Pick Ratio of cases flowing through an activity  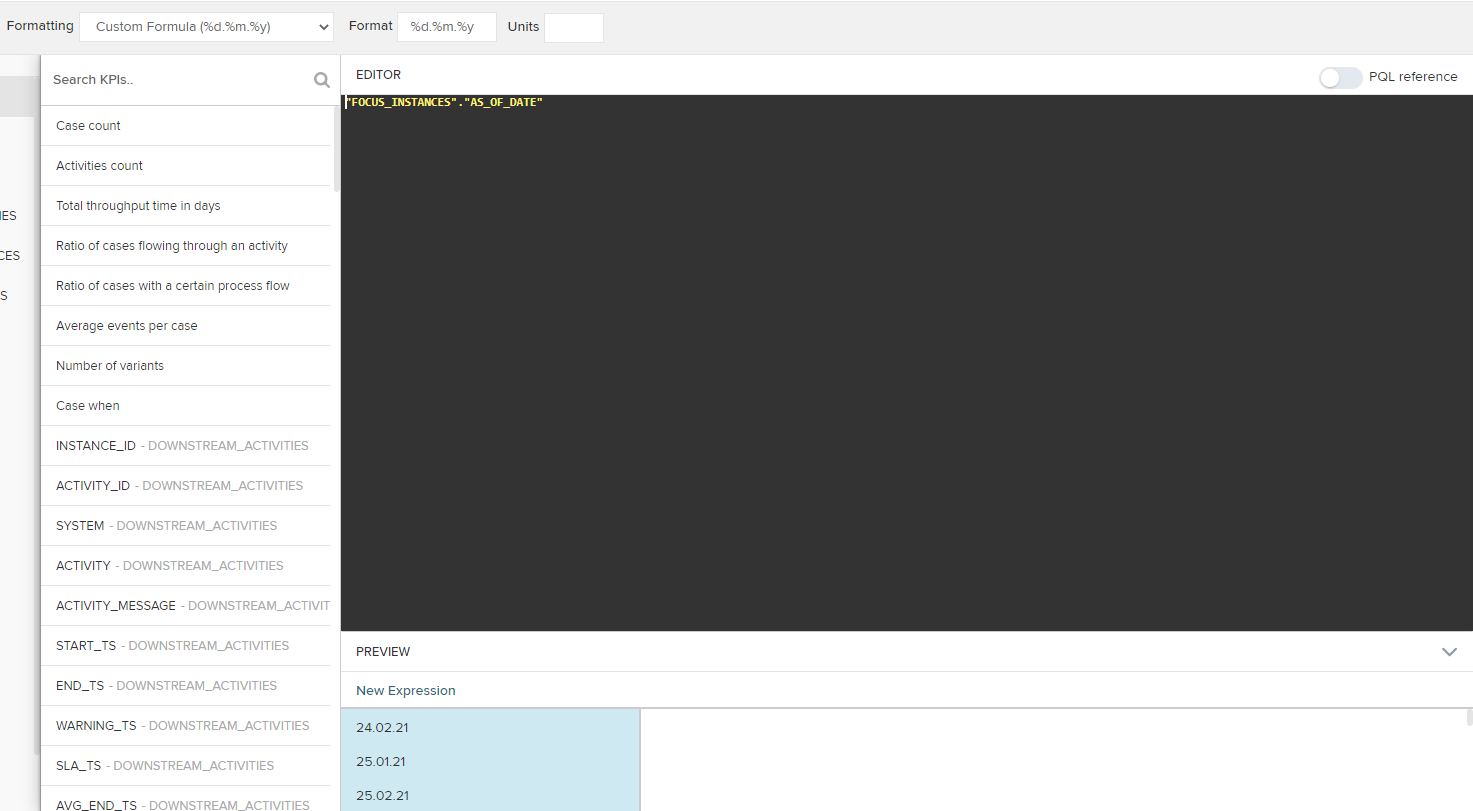(x=185, y=246)
